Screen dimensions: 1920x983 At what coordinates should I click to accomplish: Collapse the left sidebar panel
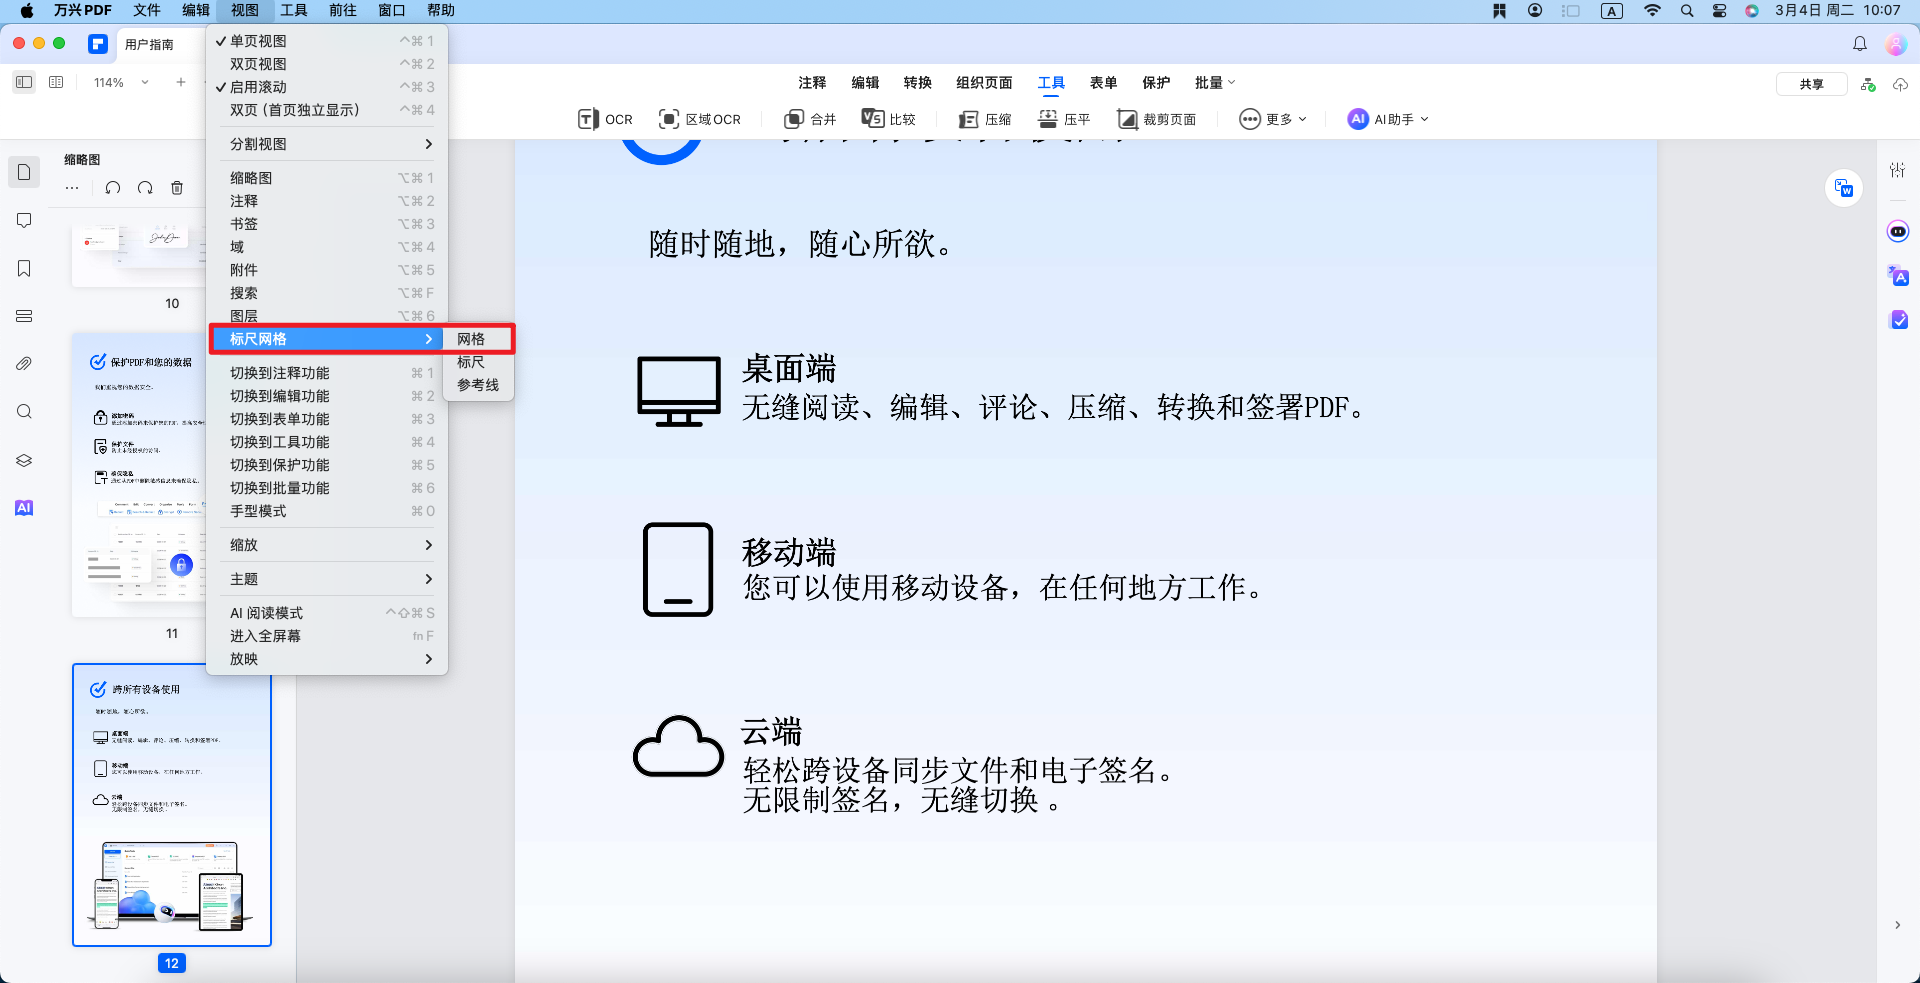point(24,82)
